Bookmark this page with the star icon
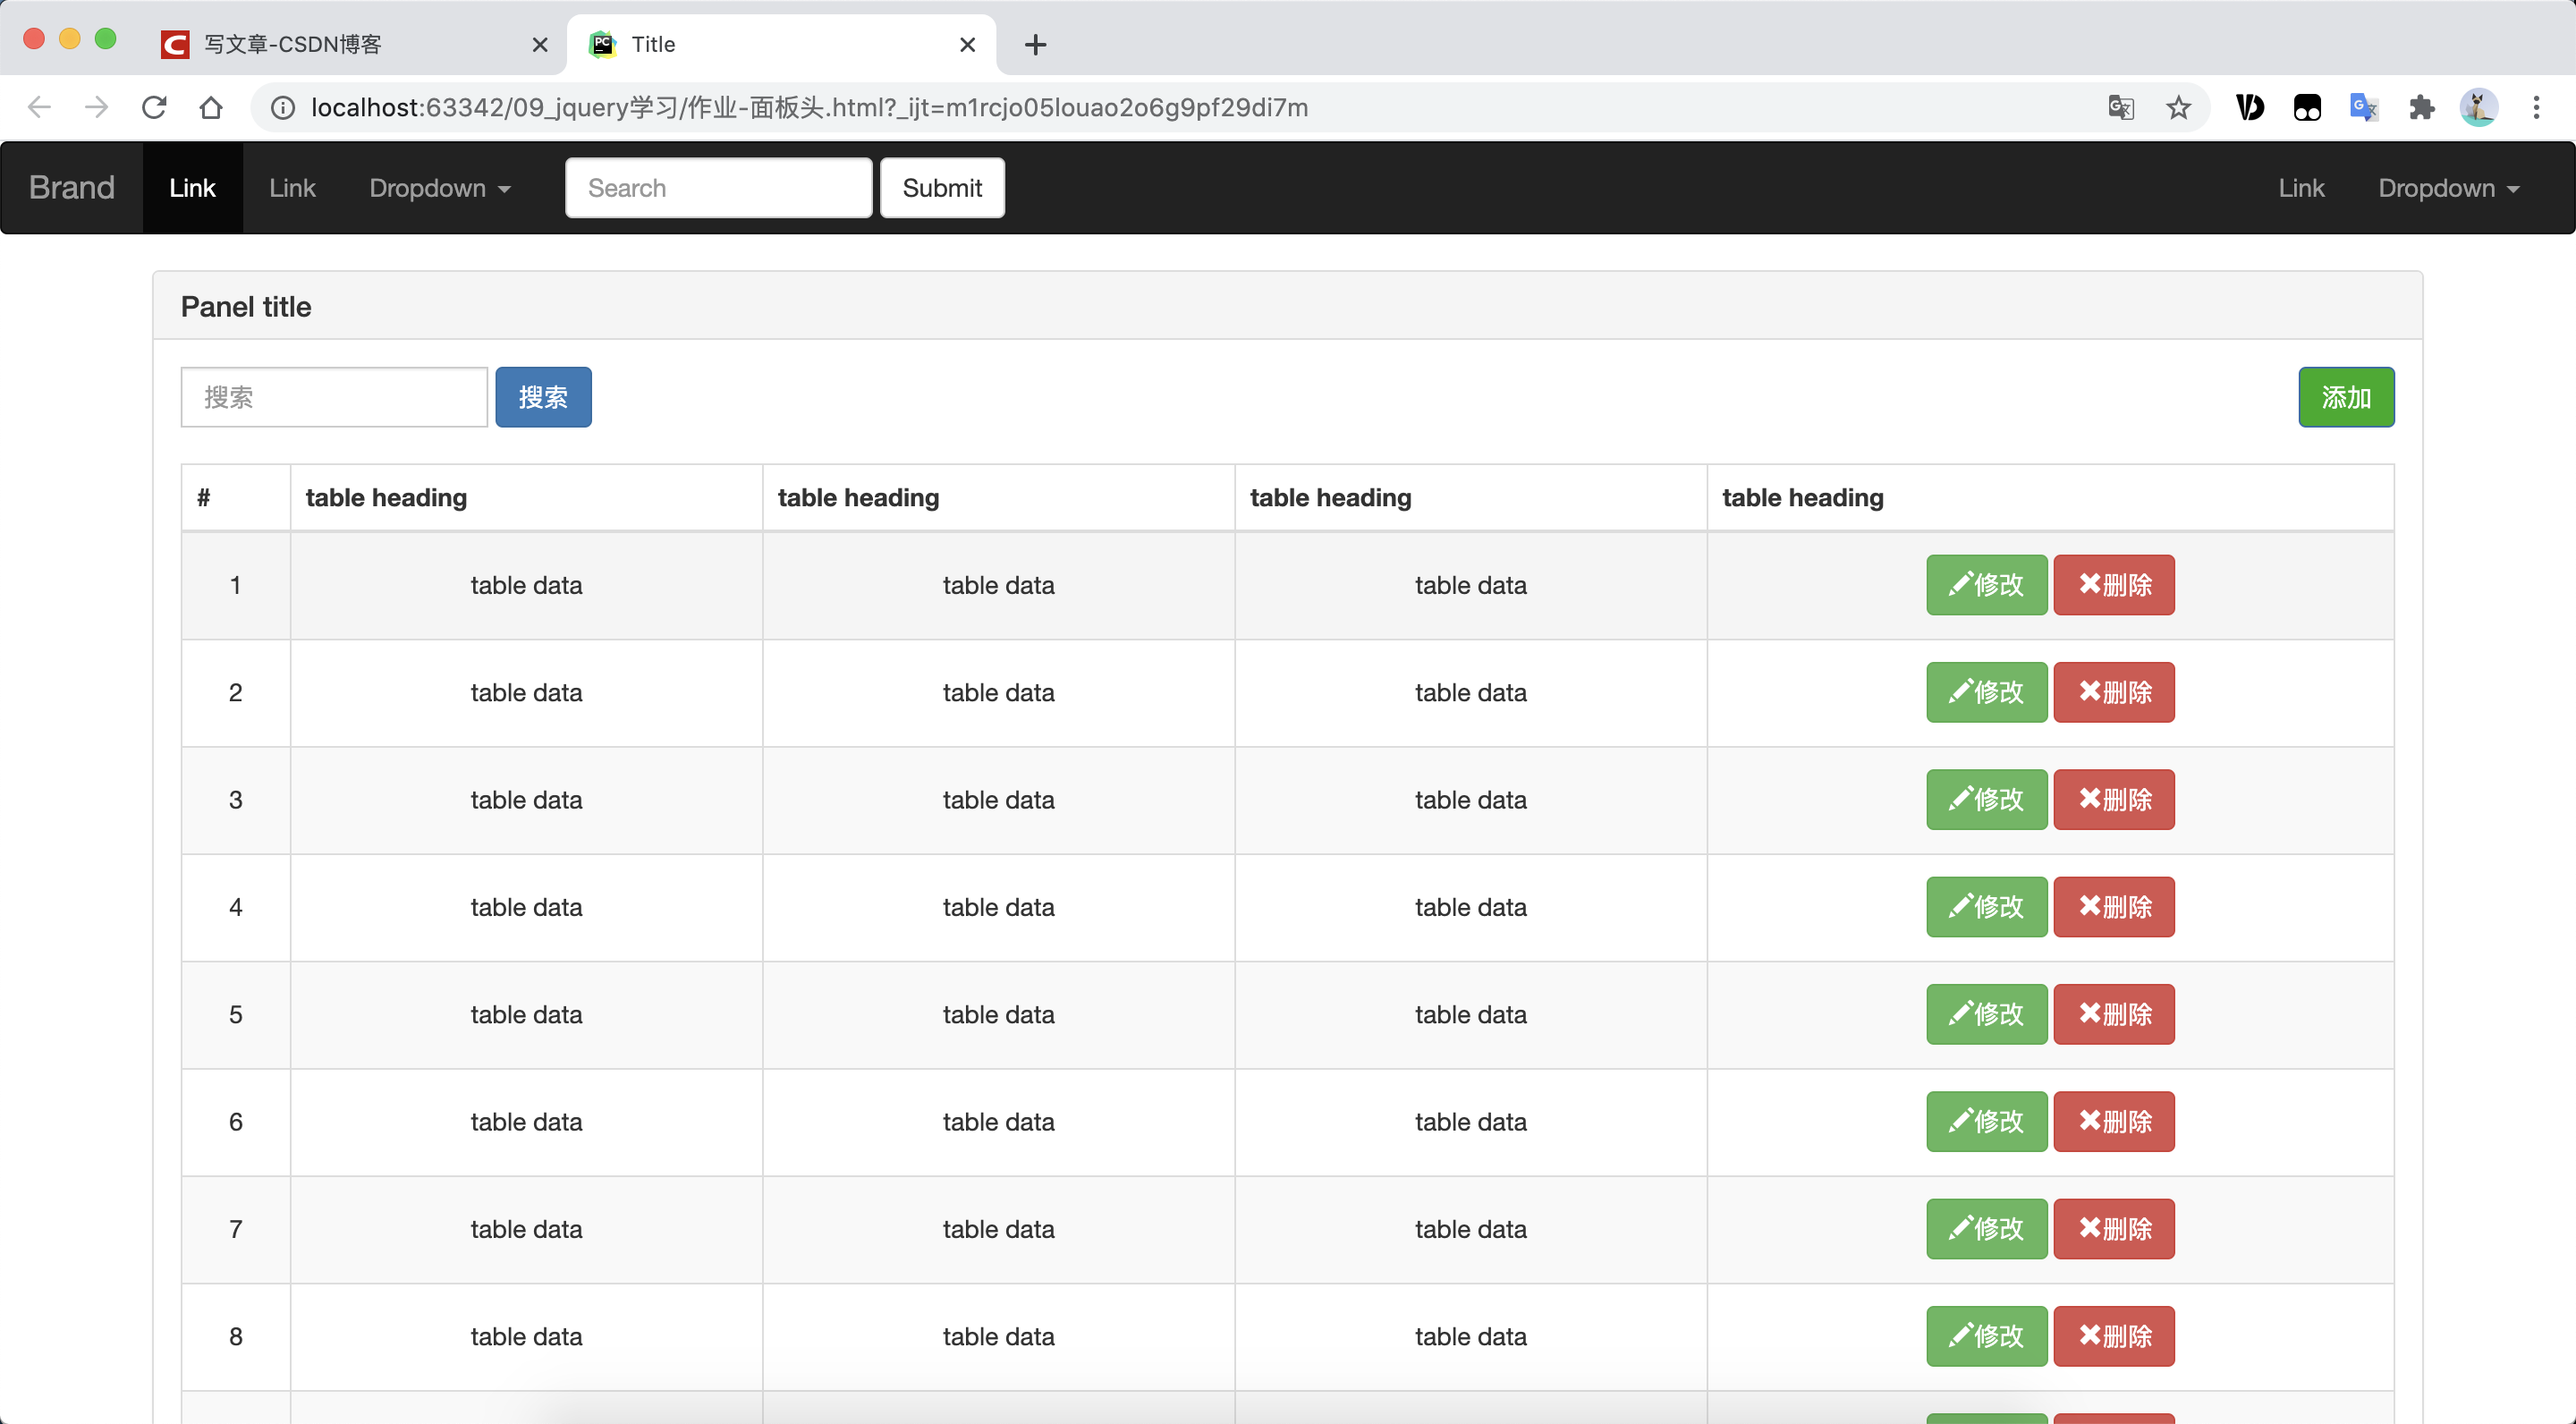The height and width of the screenshot is (1424, 2576). (2178, 107)
